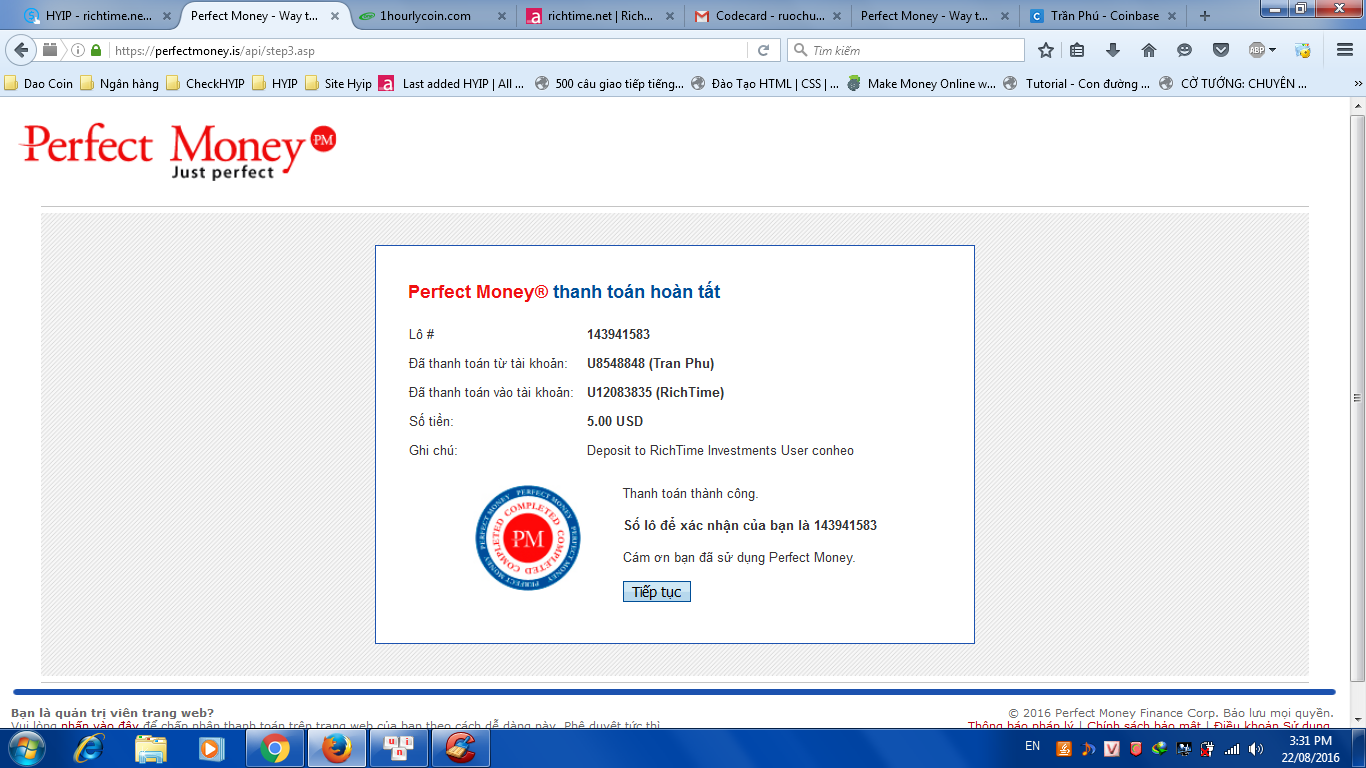Open the 500 câu giao tiếp tiếng bookmark
This screenshot has width=1366, height=768.
pos(610,84)
